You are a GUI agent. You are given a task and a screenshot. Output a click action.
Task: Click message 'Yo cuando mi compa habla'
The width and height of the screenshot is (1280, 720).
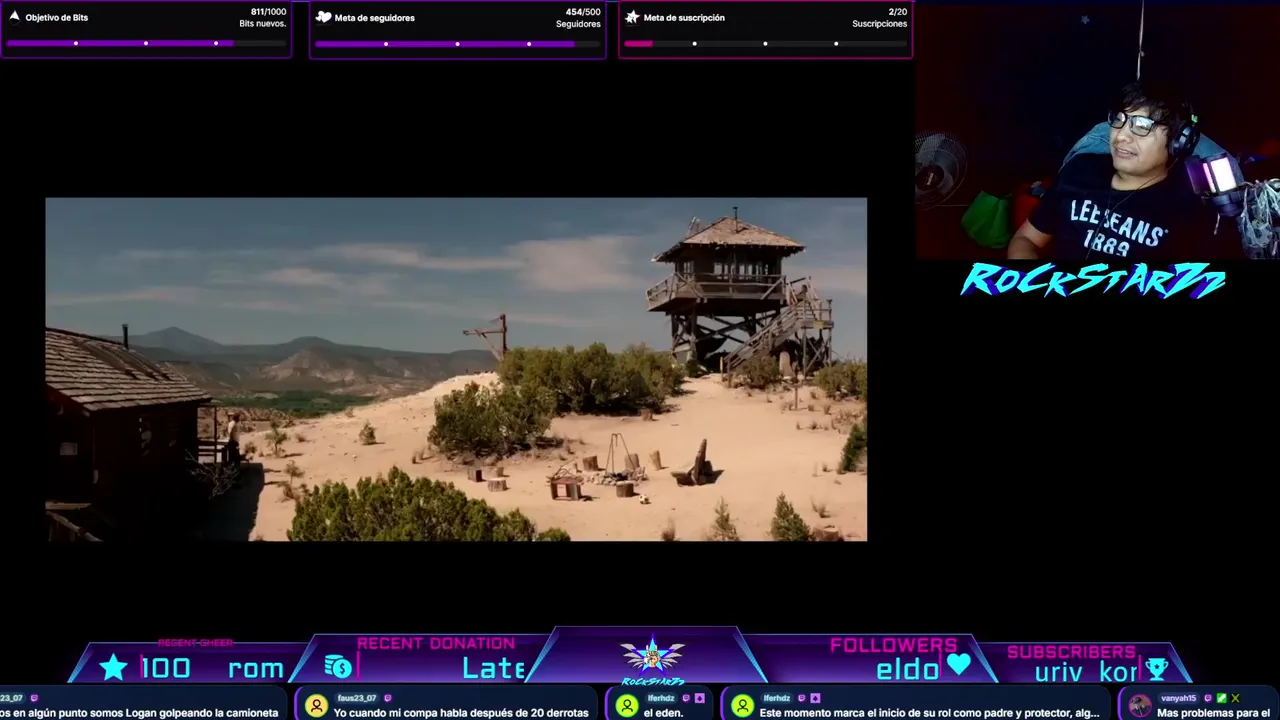[461, 713]
